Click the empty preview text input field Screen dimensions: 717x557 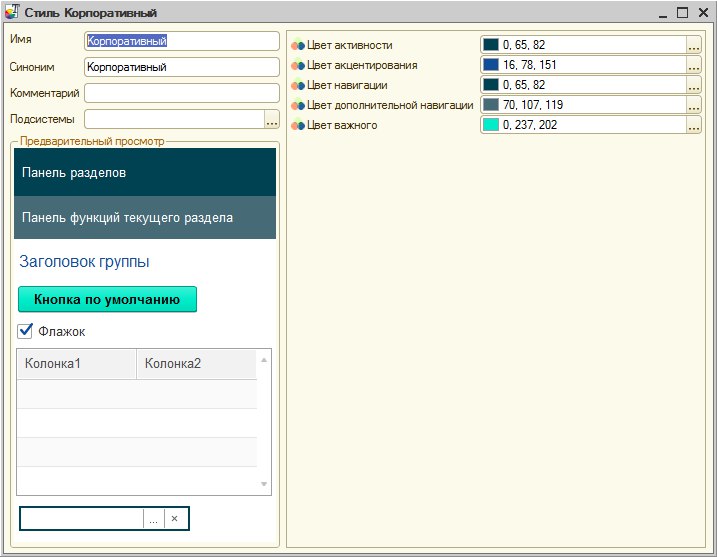(81, 519)
